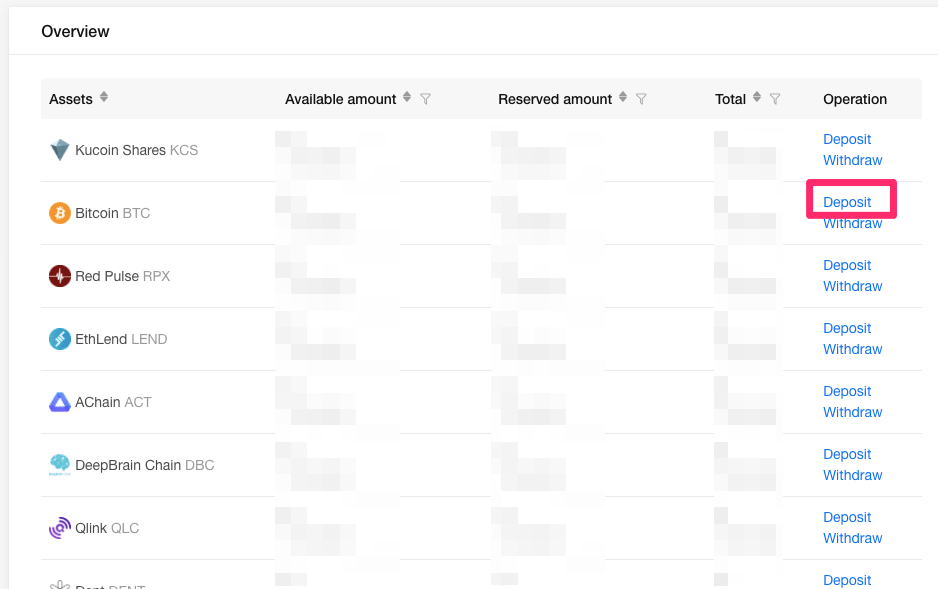Withdraw Kucoin Shares KCS
Viewport: 938px width, 589px height.
[x=852, y=160]
